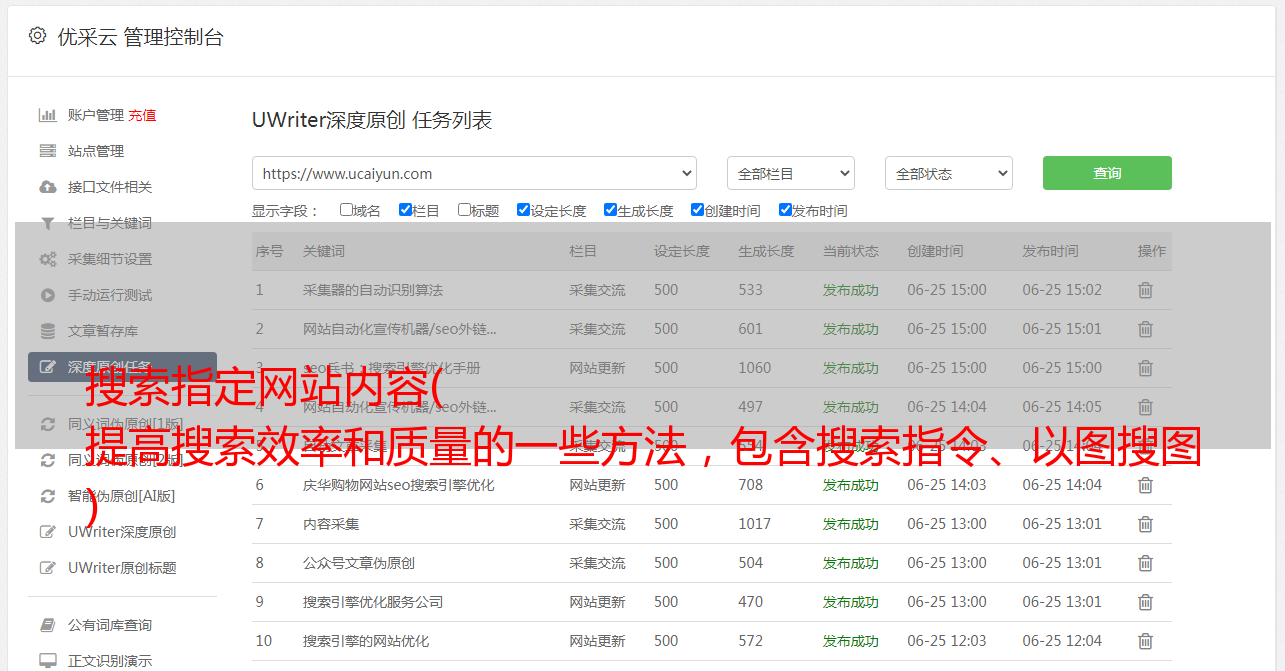Click trash icon for row 7 内容采集

pyautogui.click(x=1145, y=524)
